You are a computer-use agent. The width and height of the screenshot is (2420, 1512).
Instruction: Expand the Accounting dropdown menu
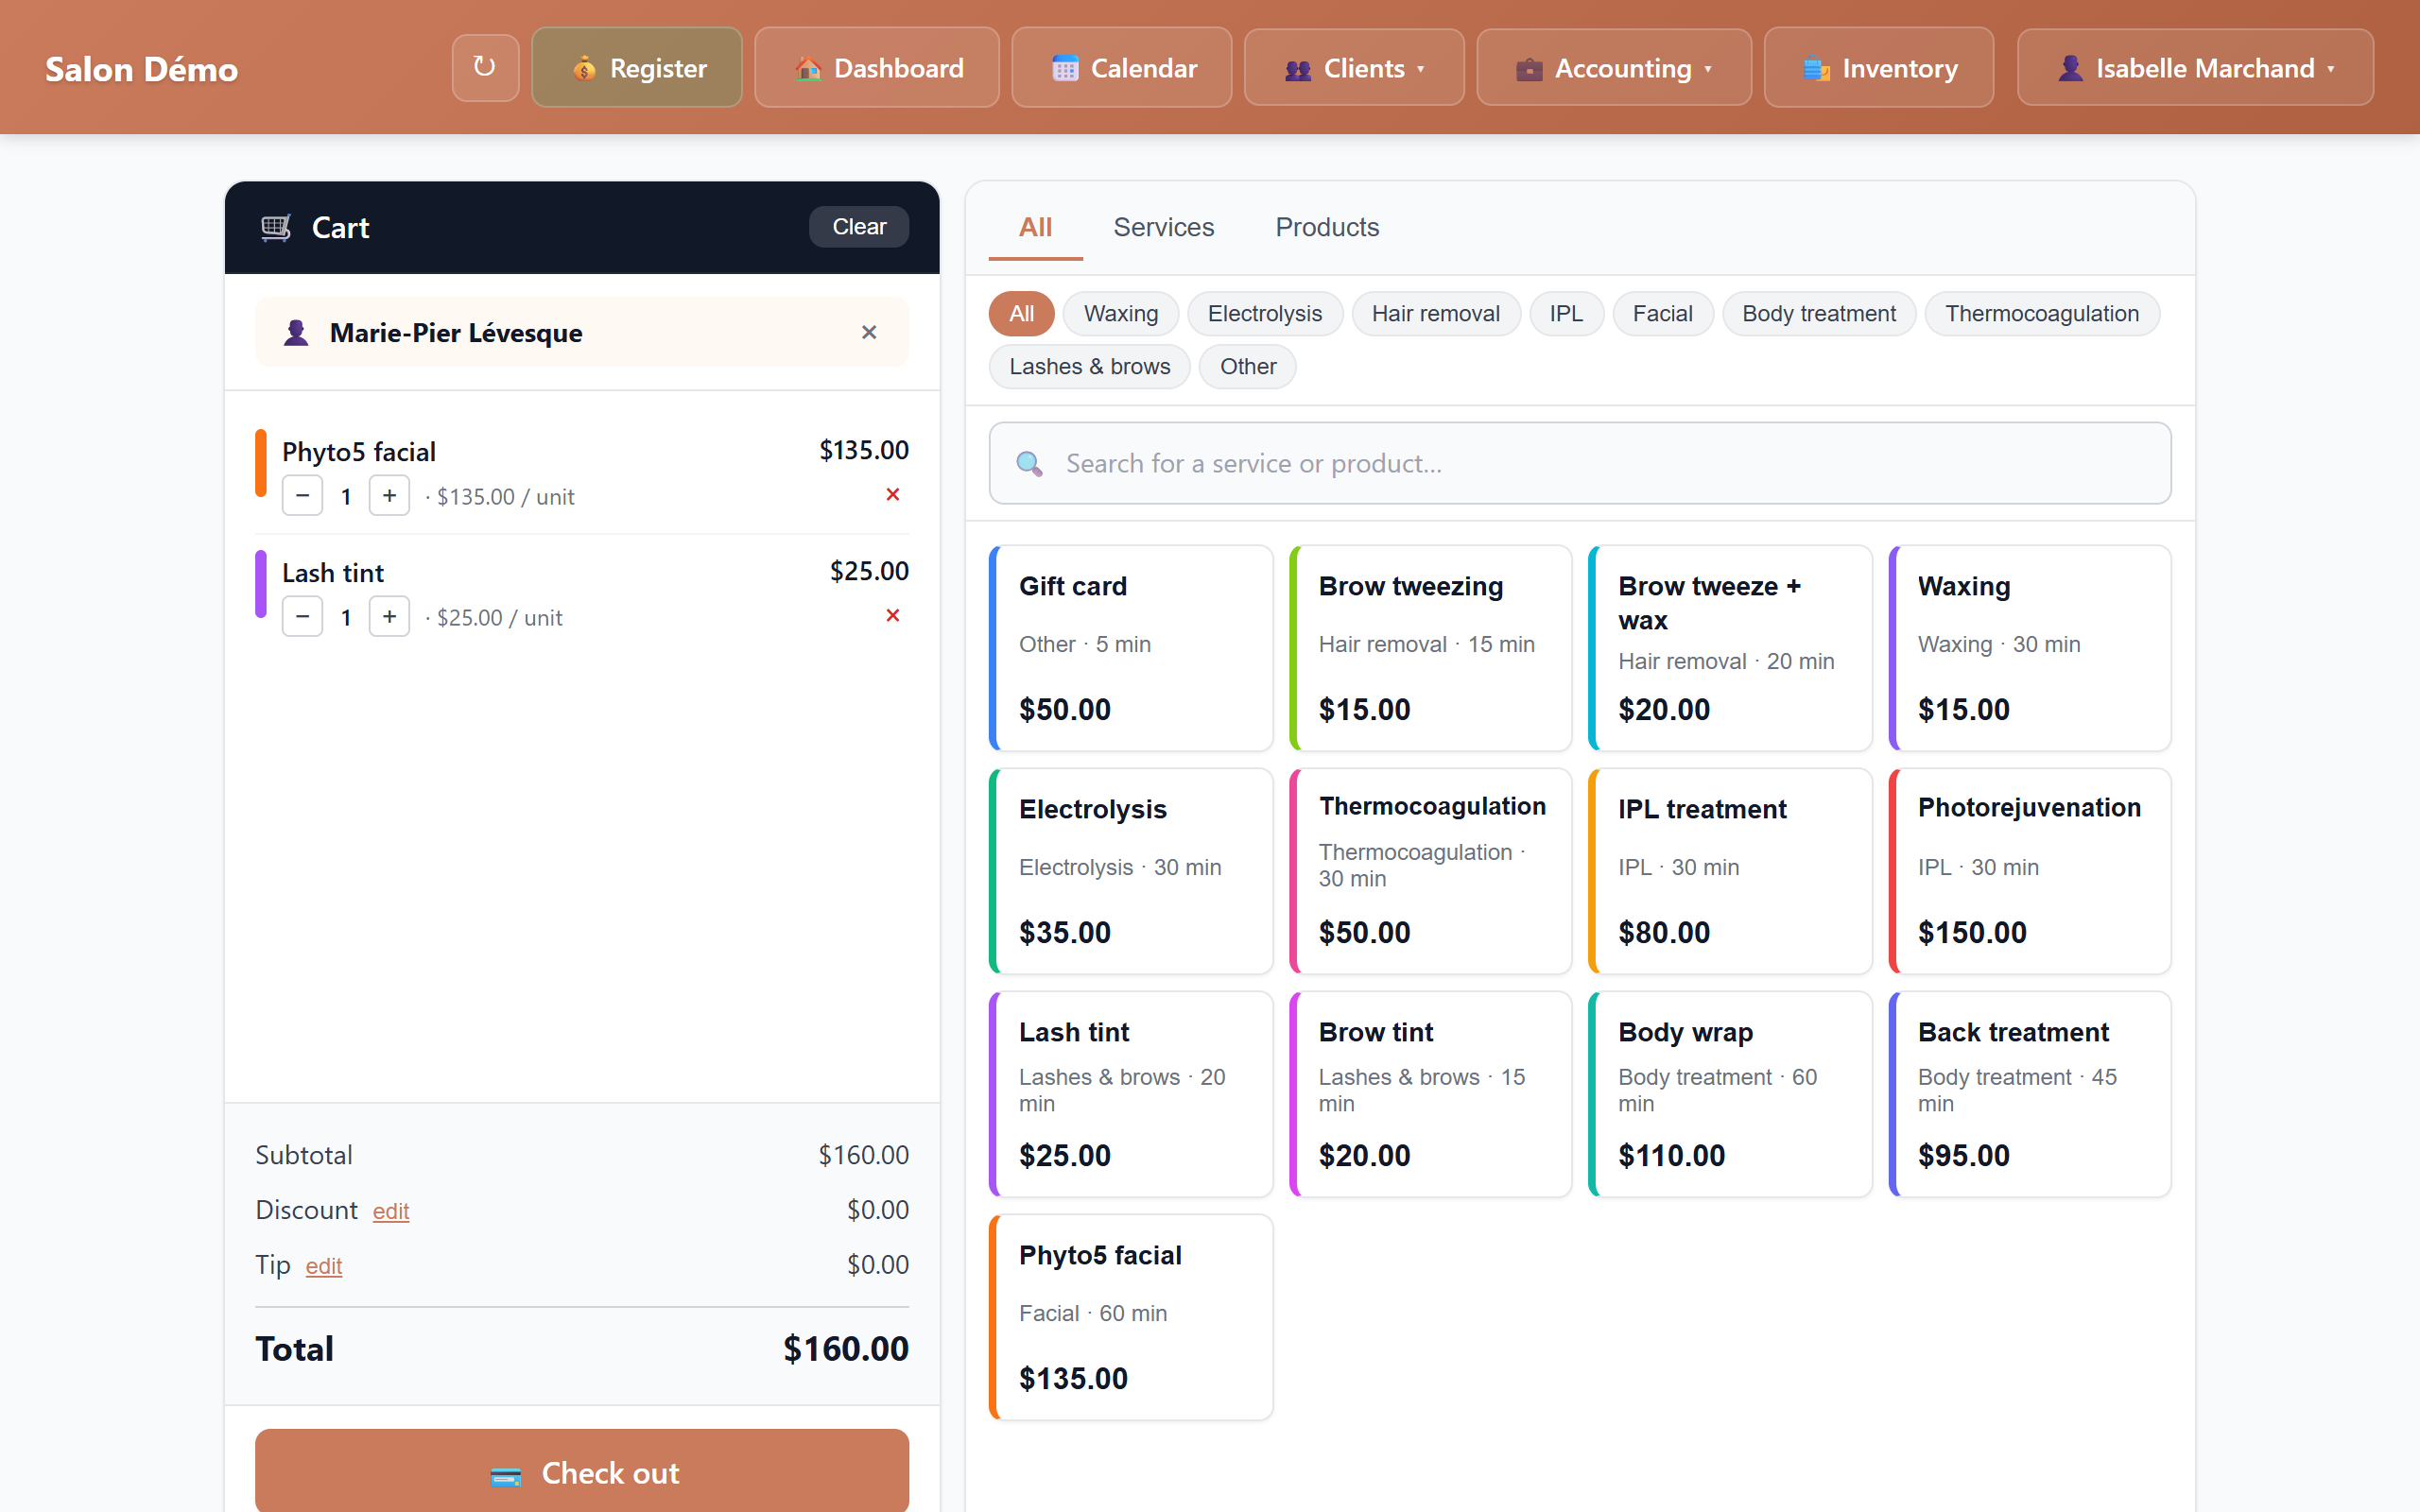pos(1614,67)
